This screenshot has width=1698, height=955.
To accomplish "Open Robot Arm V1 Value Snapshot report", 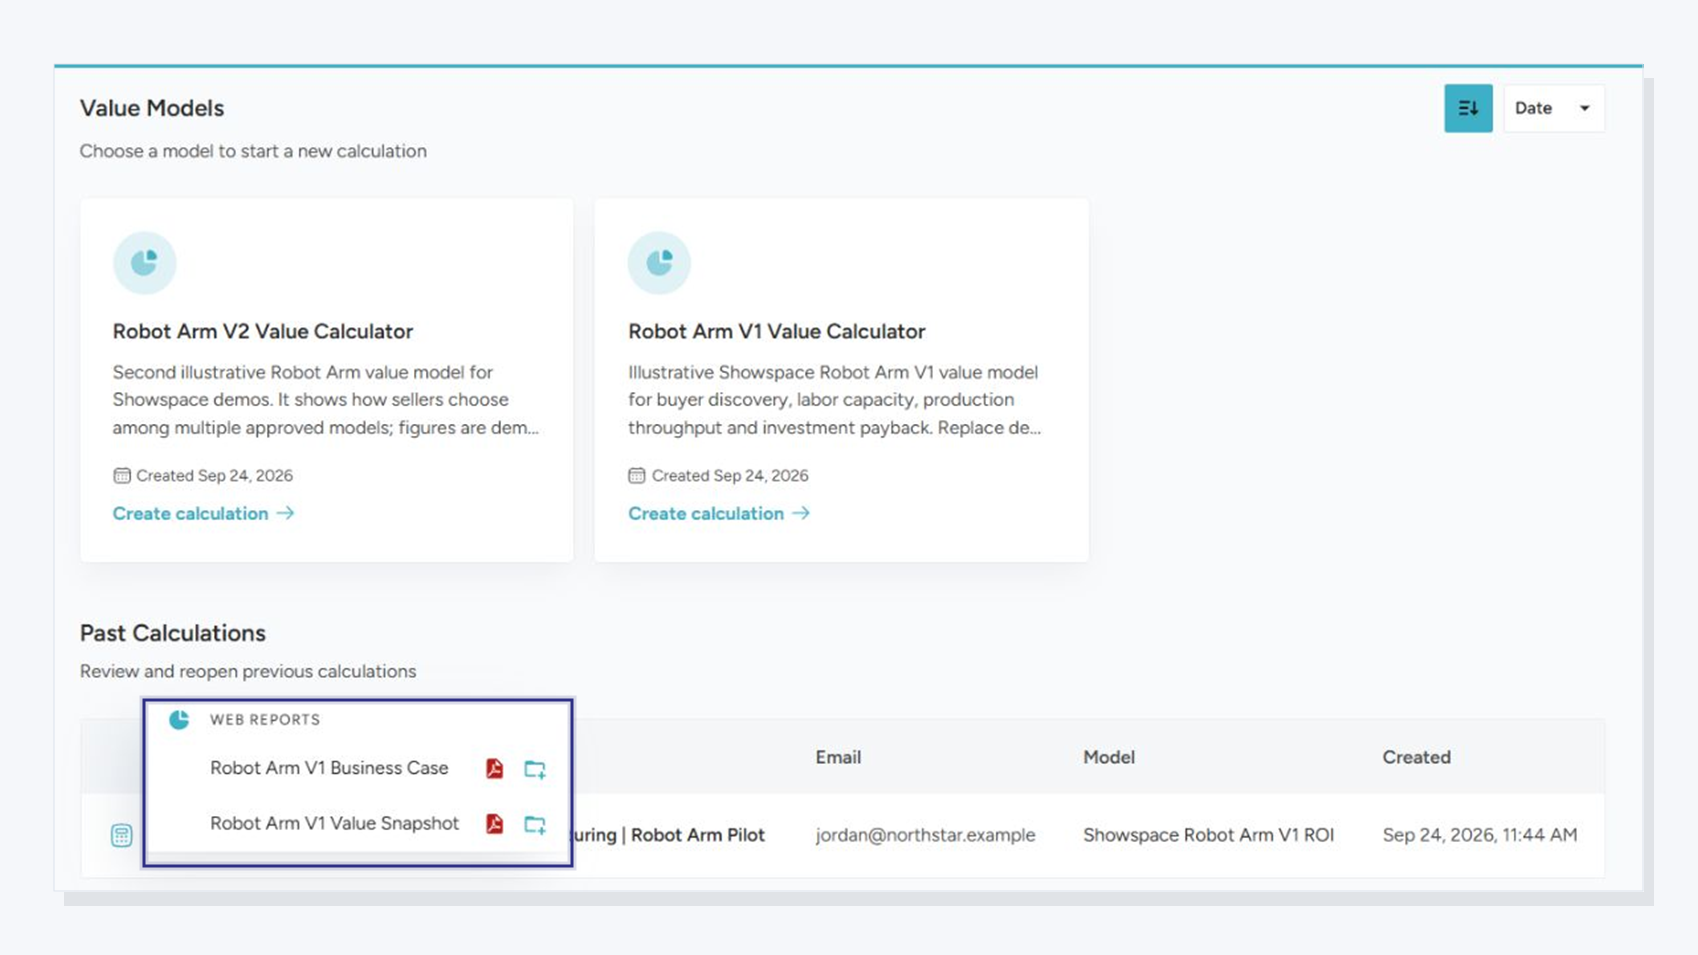I will click(334, 823).
